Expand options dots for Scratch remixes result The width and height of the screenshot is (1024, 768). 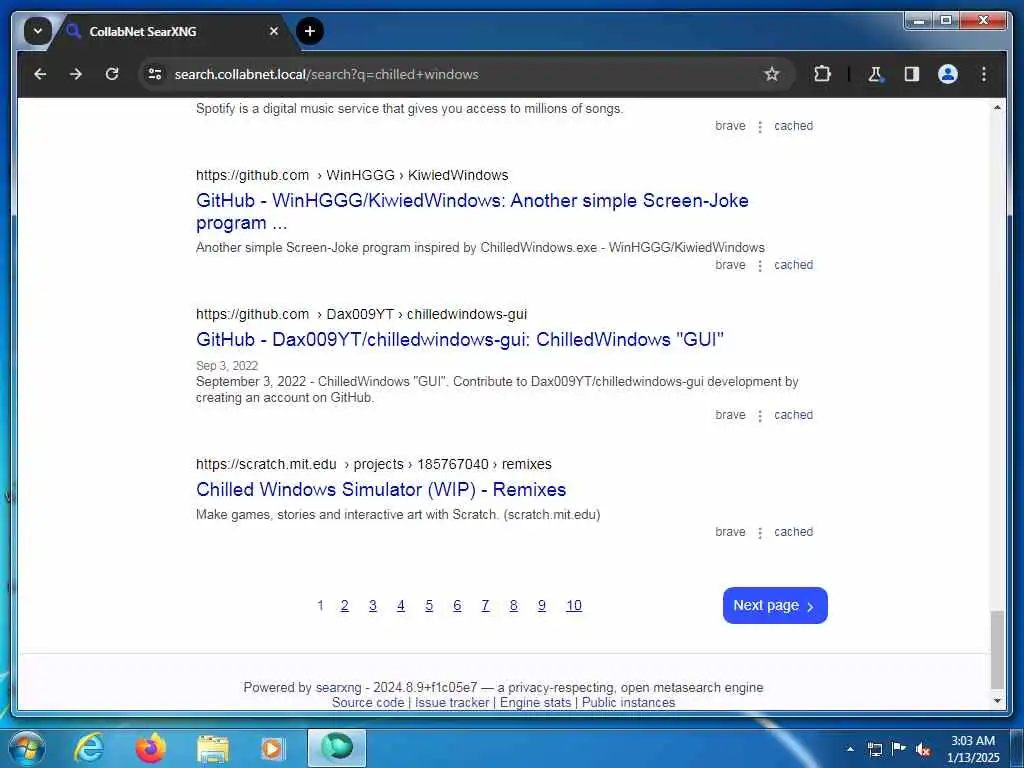pyautogui.click(x=760, y=533)
